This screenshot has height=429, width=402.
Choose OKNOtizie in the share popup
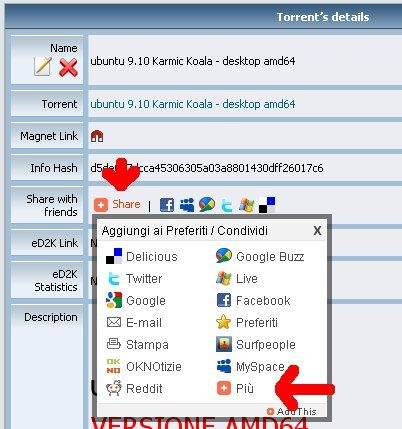point(144,367)
